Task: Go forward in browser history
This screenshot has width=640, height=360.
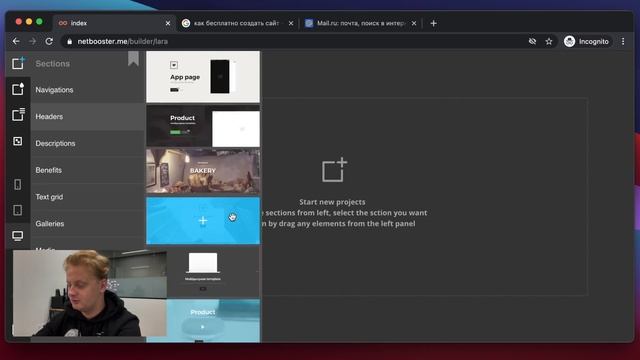Action: point(32,41)
